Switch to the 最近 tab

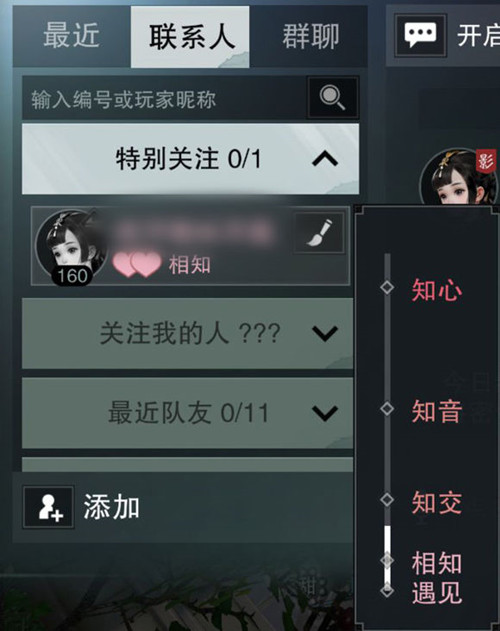click(x=72, y=36)
